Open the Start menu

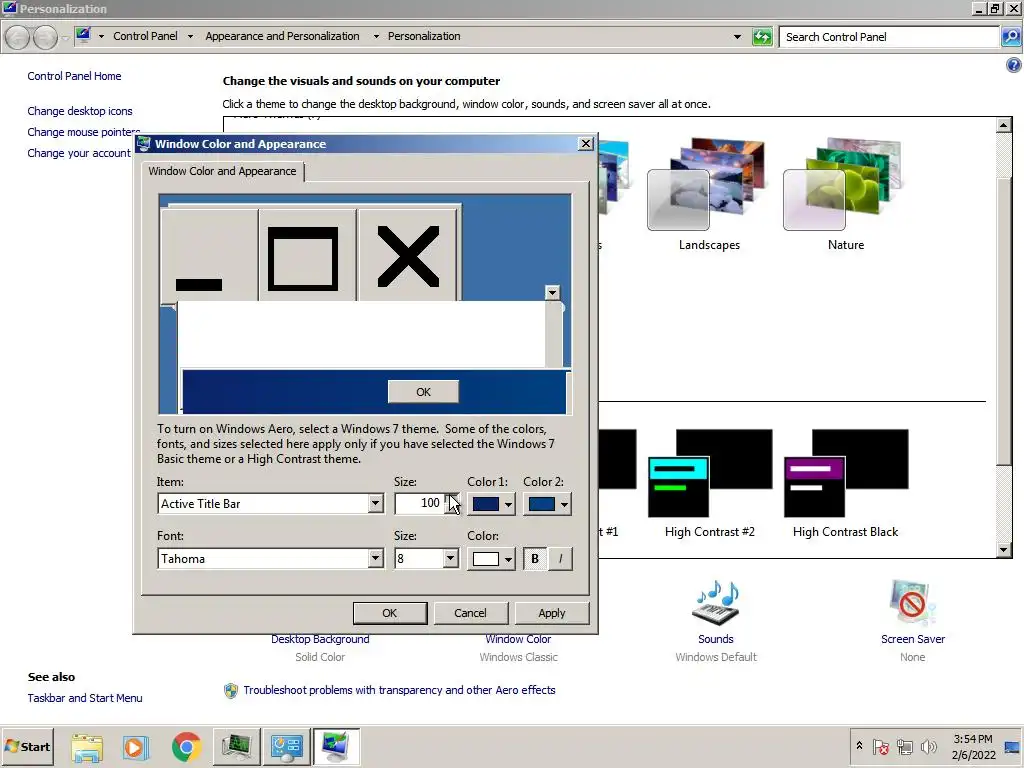[x=27, y=746]
